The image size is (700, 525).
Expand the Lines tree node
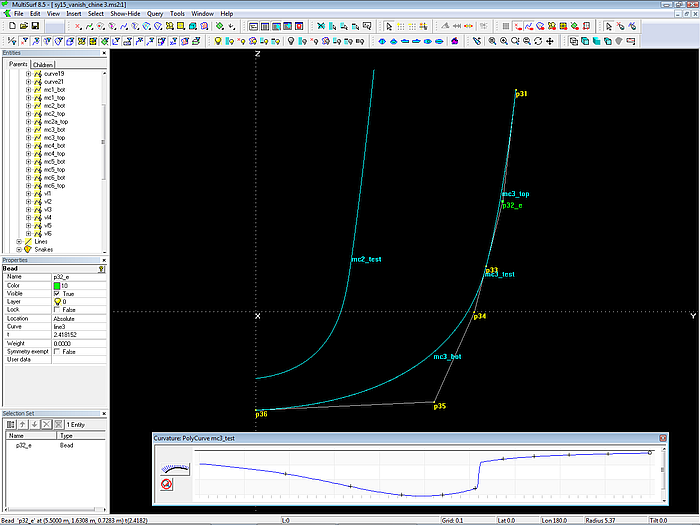tap(19, 241)
